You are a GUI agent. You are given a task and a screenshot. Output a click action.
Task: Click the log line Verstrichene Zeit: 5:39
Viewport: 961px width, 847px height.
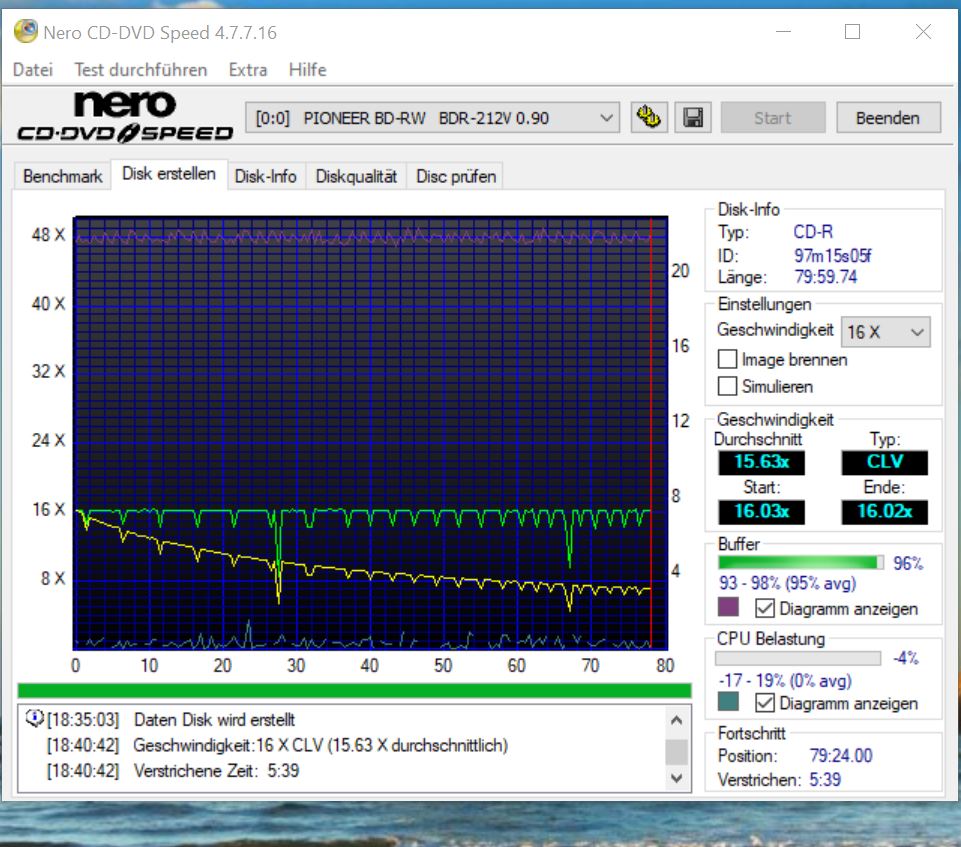216,770
